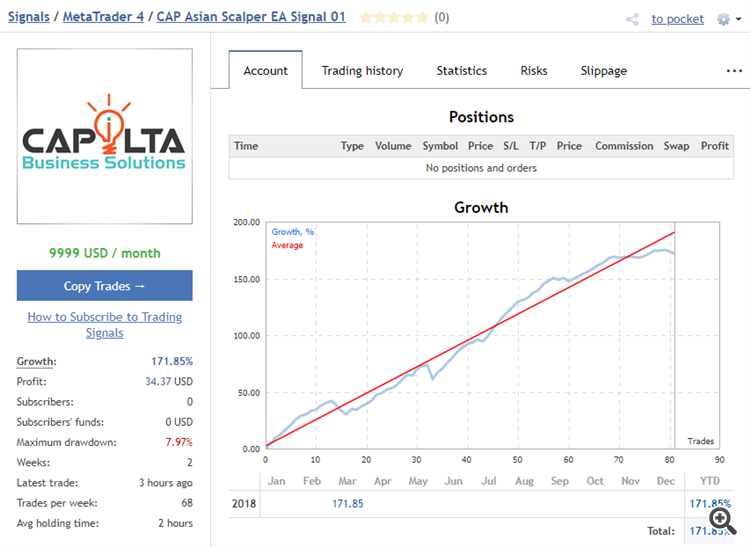Select the Risks tab
Screen dimensions: 750x547
coord(534,71)
